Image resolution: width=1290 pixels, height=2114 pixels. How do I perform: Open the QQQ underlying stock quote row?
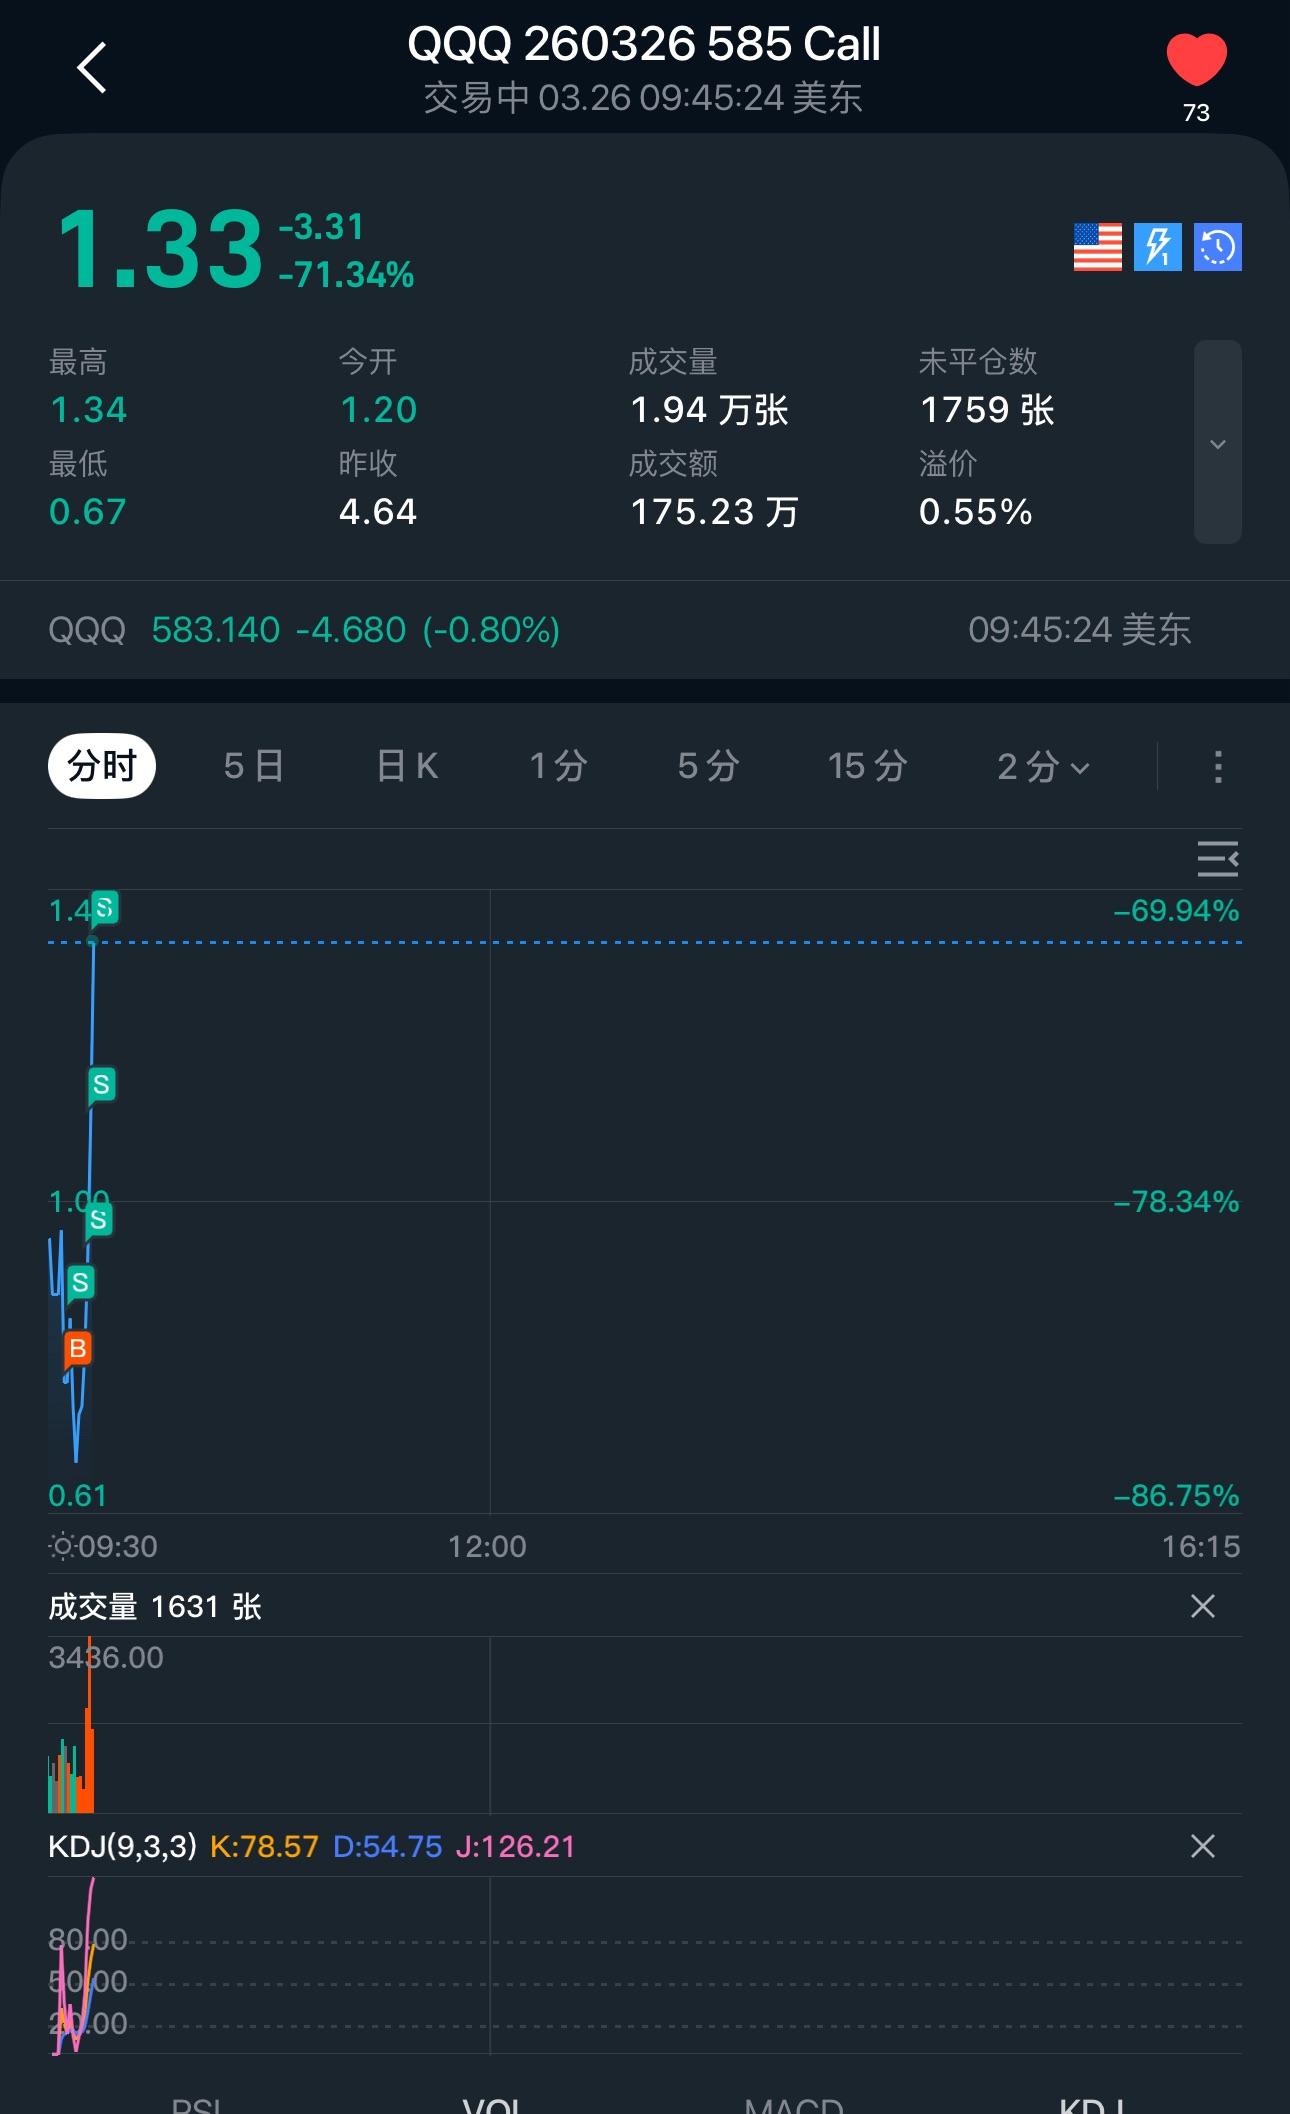tap(645, 630)
